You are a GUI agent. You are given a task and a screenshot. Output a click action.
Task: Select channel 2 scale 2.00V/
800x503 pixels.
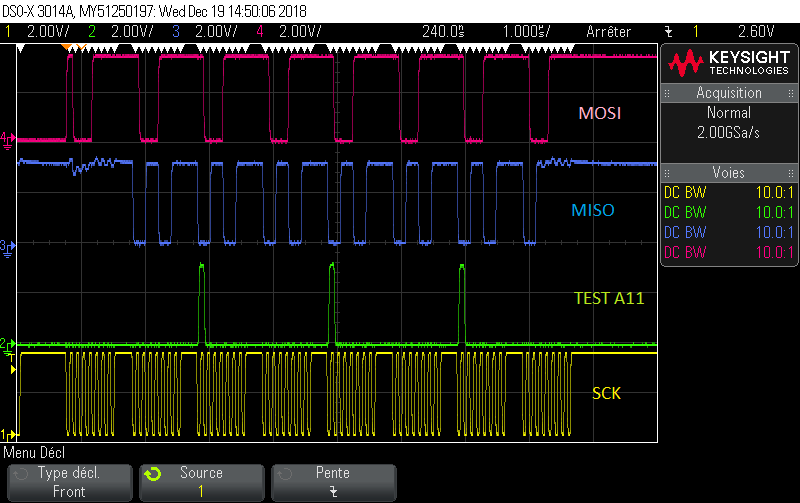132,32
